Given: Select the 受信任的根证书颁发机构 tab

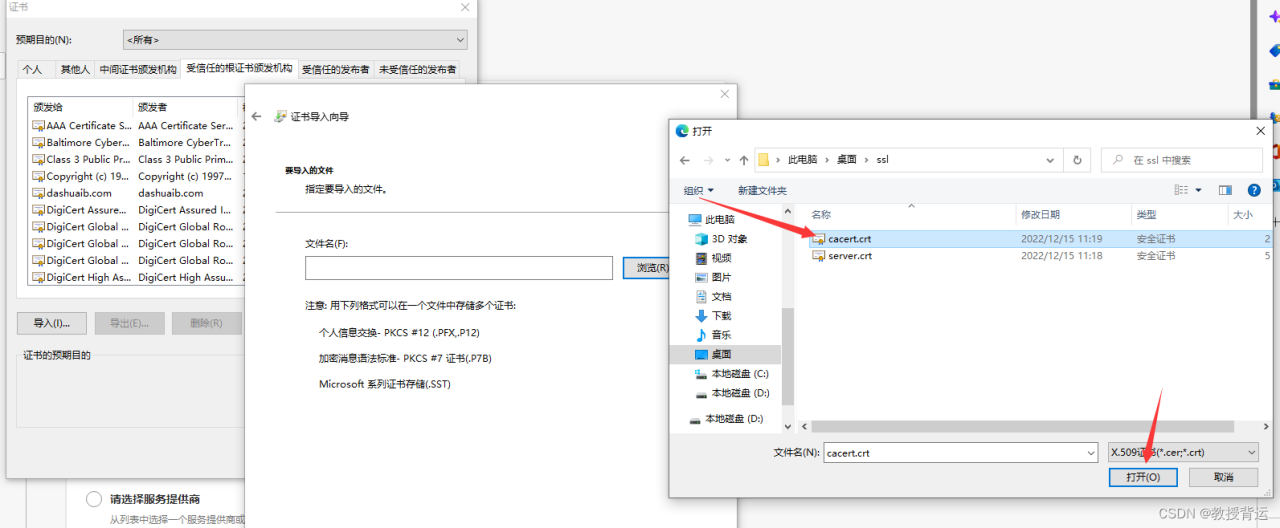Looking at the screenshot, I should 240,68.
